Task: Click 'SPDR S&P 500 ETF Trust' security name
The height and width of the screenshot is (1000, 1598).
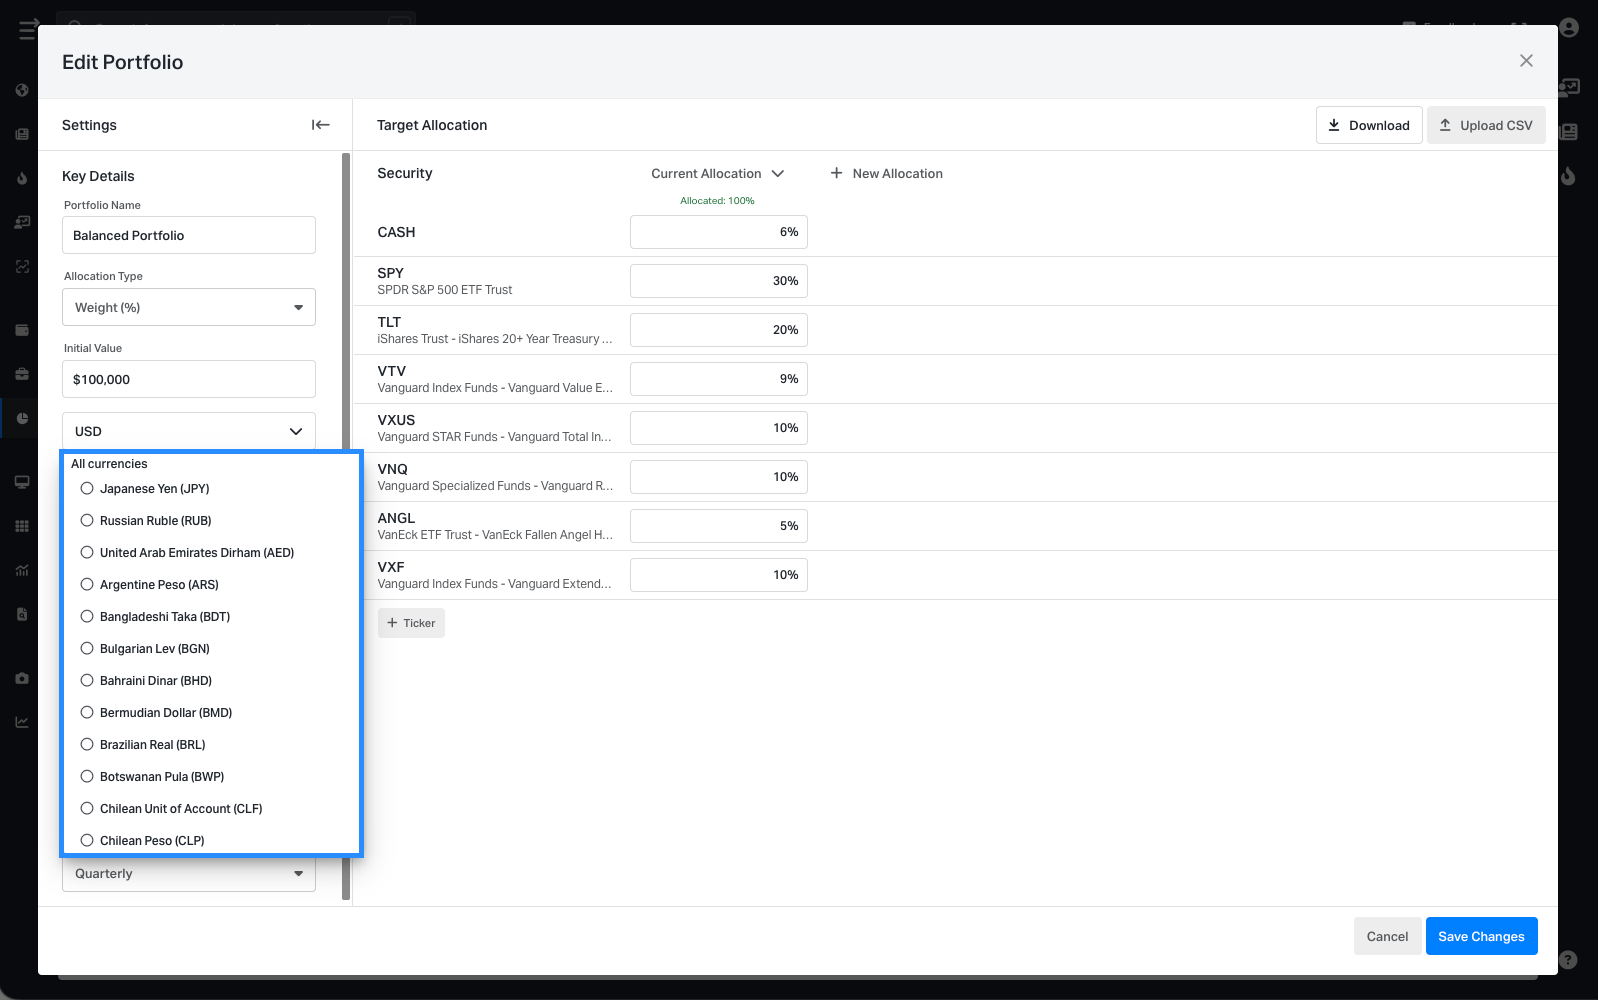Action: click(x=444, y=290)
